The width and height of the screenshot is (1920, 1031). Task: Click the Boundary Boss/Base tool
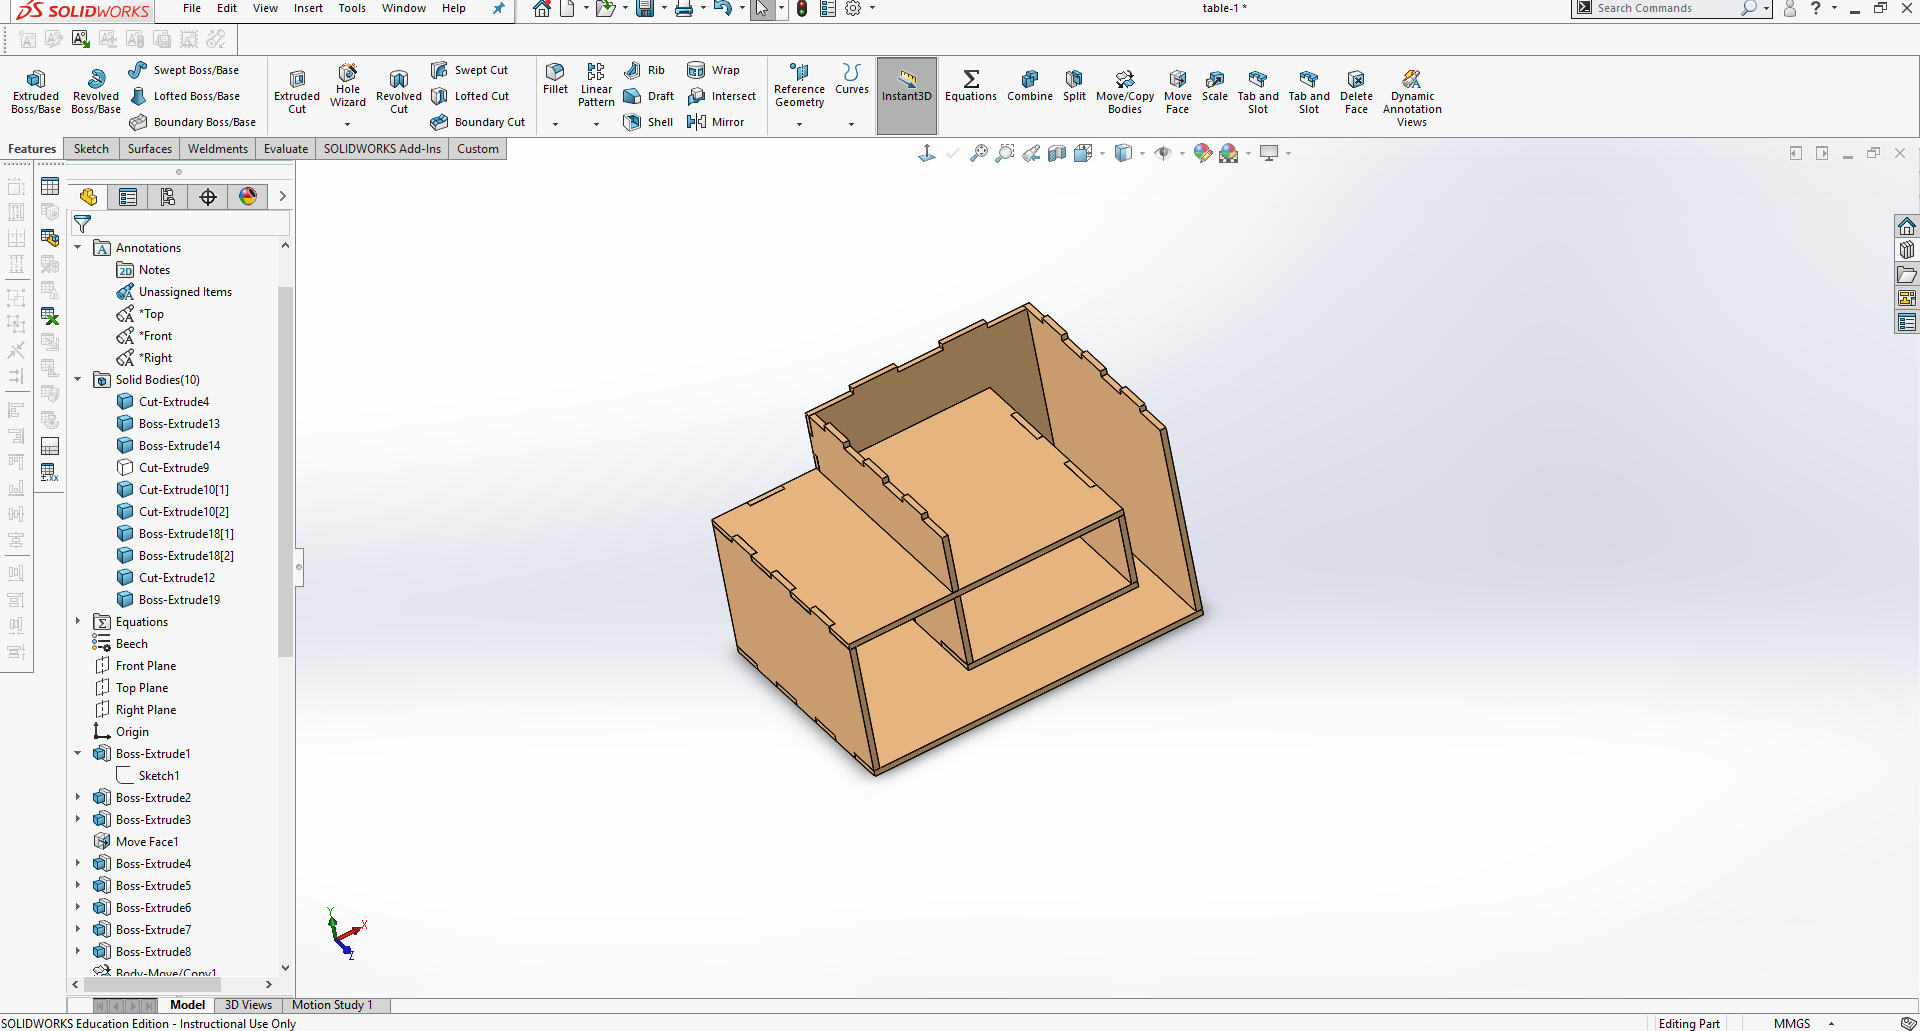pos(192,122)
